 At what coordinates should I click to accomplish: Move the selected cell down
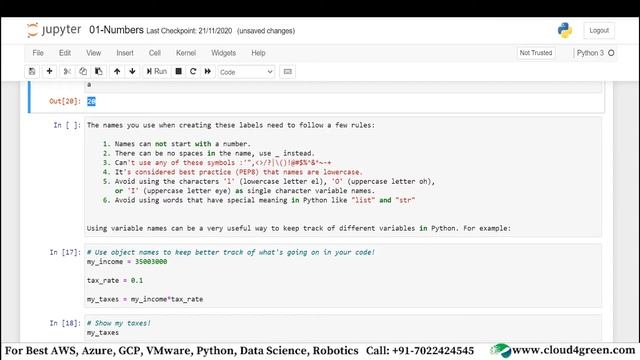pyautogui.click(x=132, y=71)
